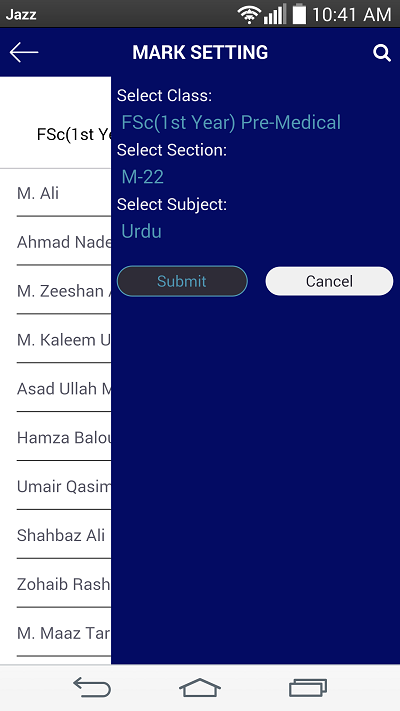The height and width of the screenshot is (711, 400).
Task: Tap Android home navigation button
Action: point(200,687)
